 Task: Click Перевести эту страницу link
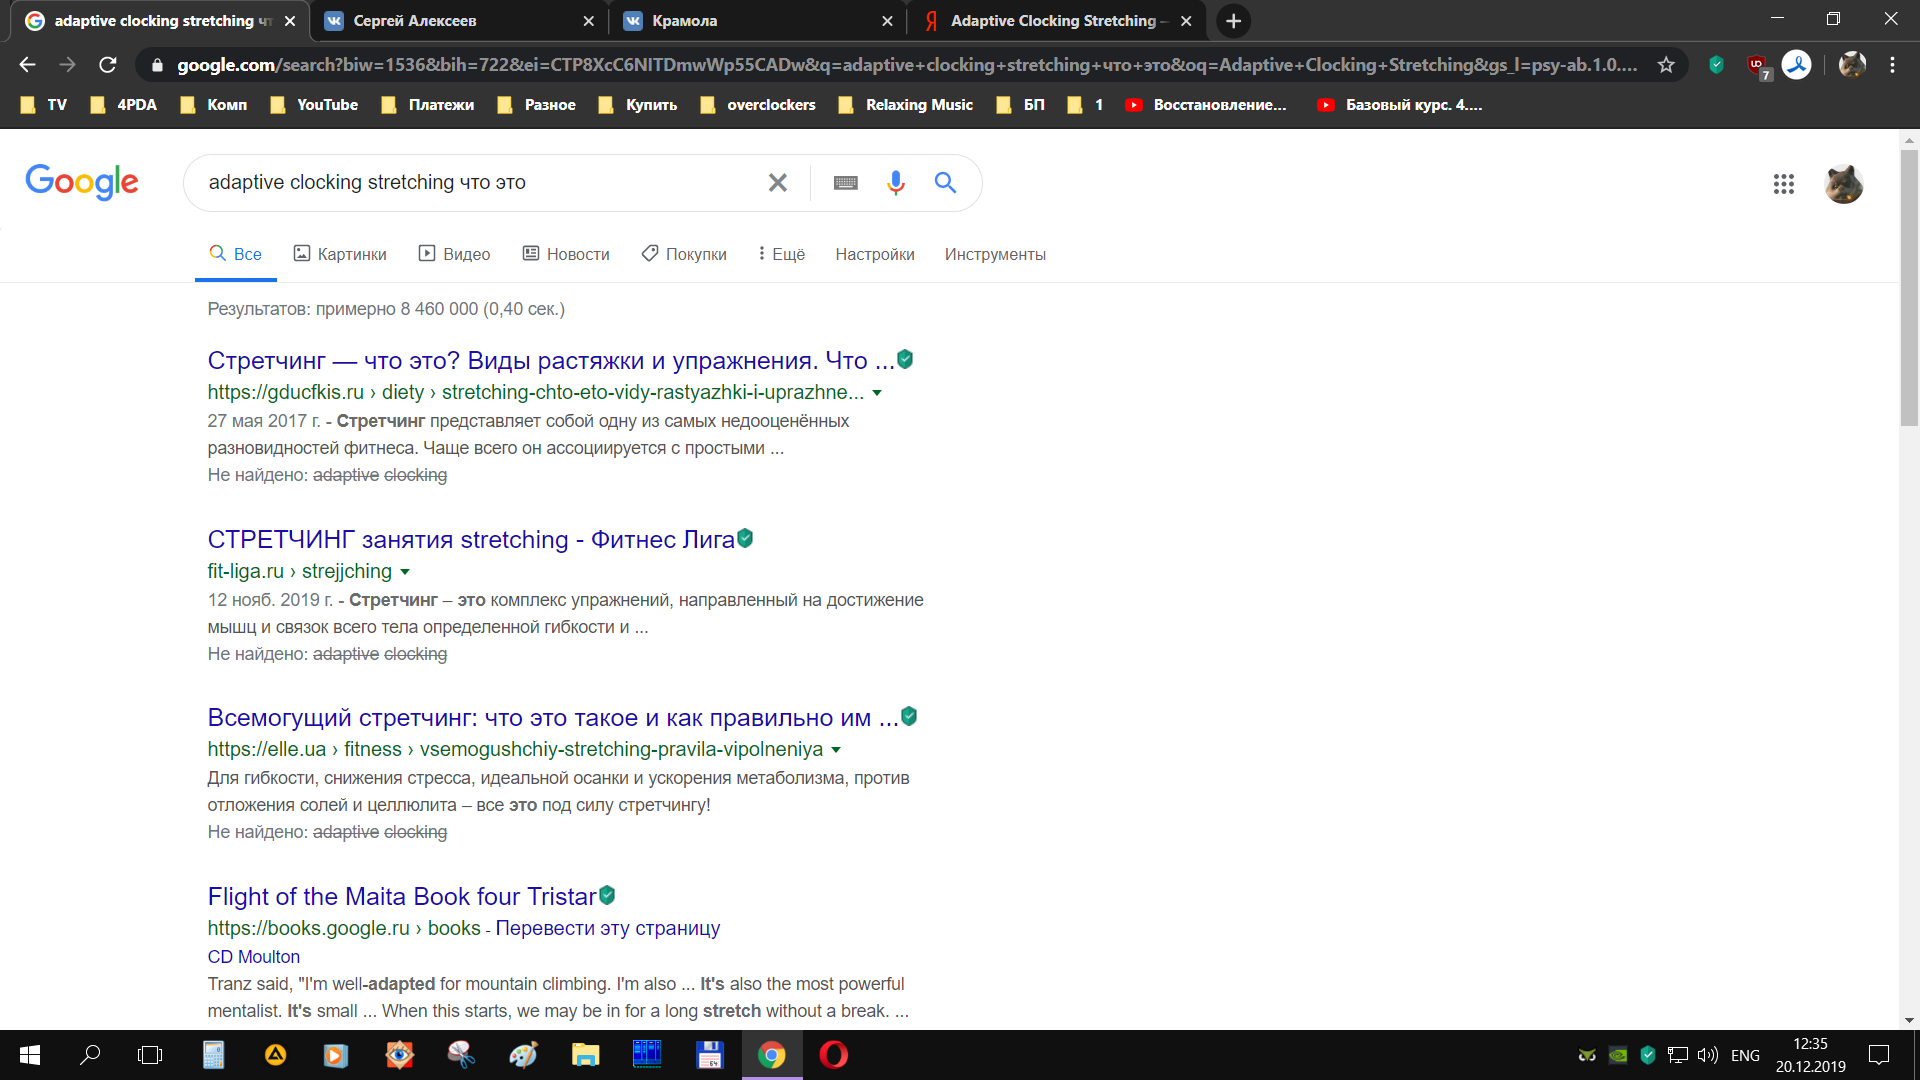(607, 928)
